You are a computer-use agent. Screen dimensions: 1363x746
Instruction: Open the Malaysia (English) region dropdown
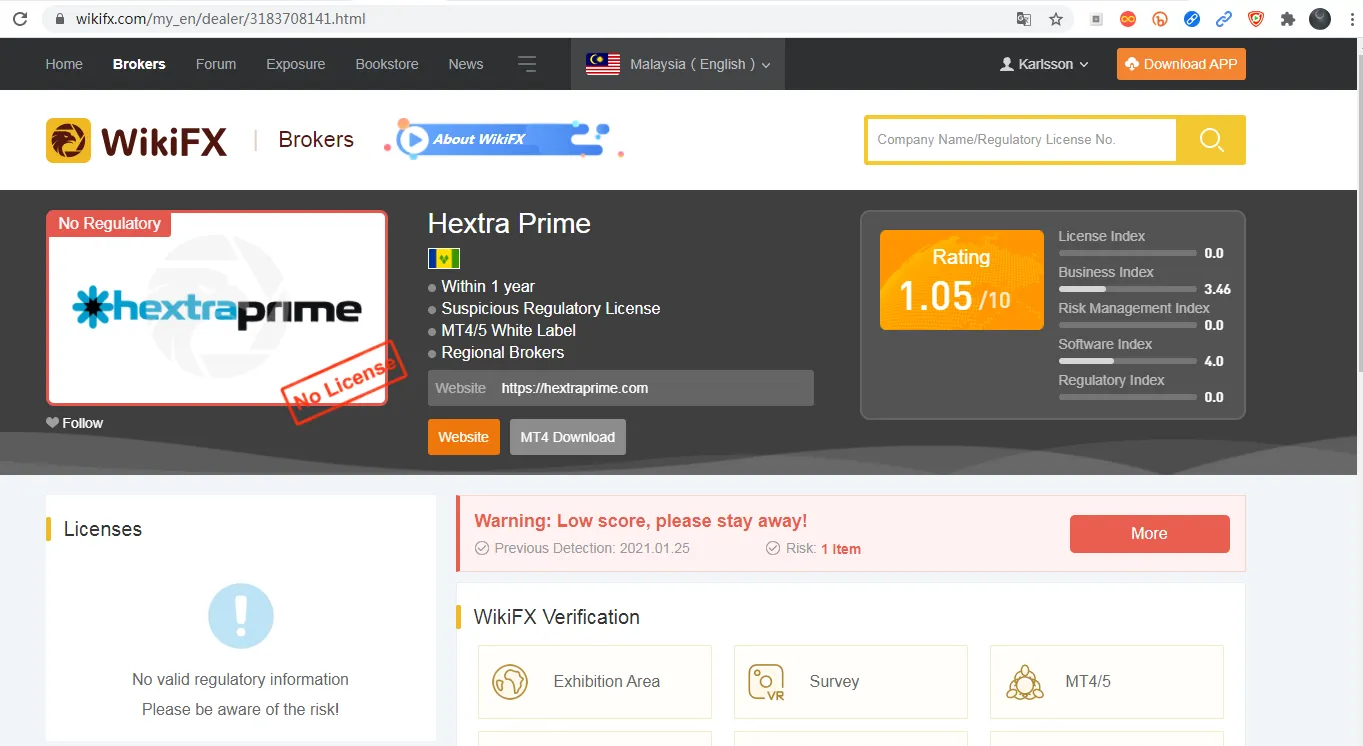pyautogui.click(x=678, y=64)
